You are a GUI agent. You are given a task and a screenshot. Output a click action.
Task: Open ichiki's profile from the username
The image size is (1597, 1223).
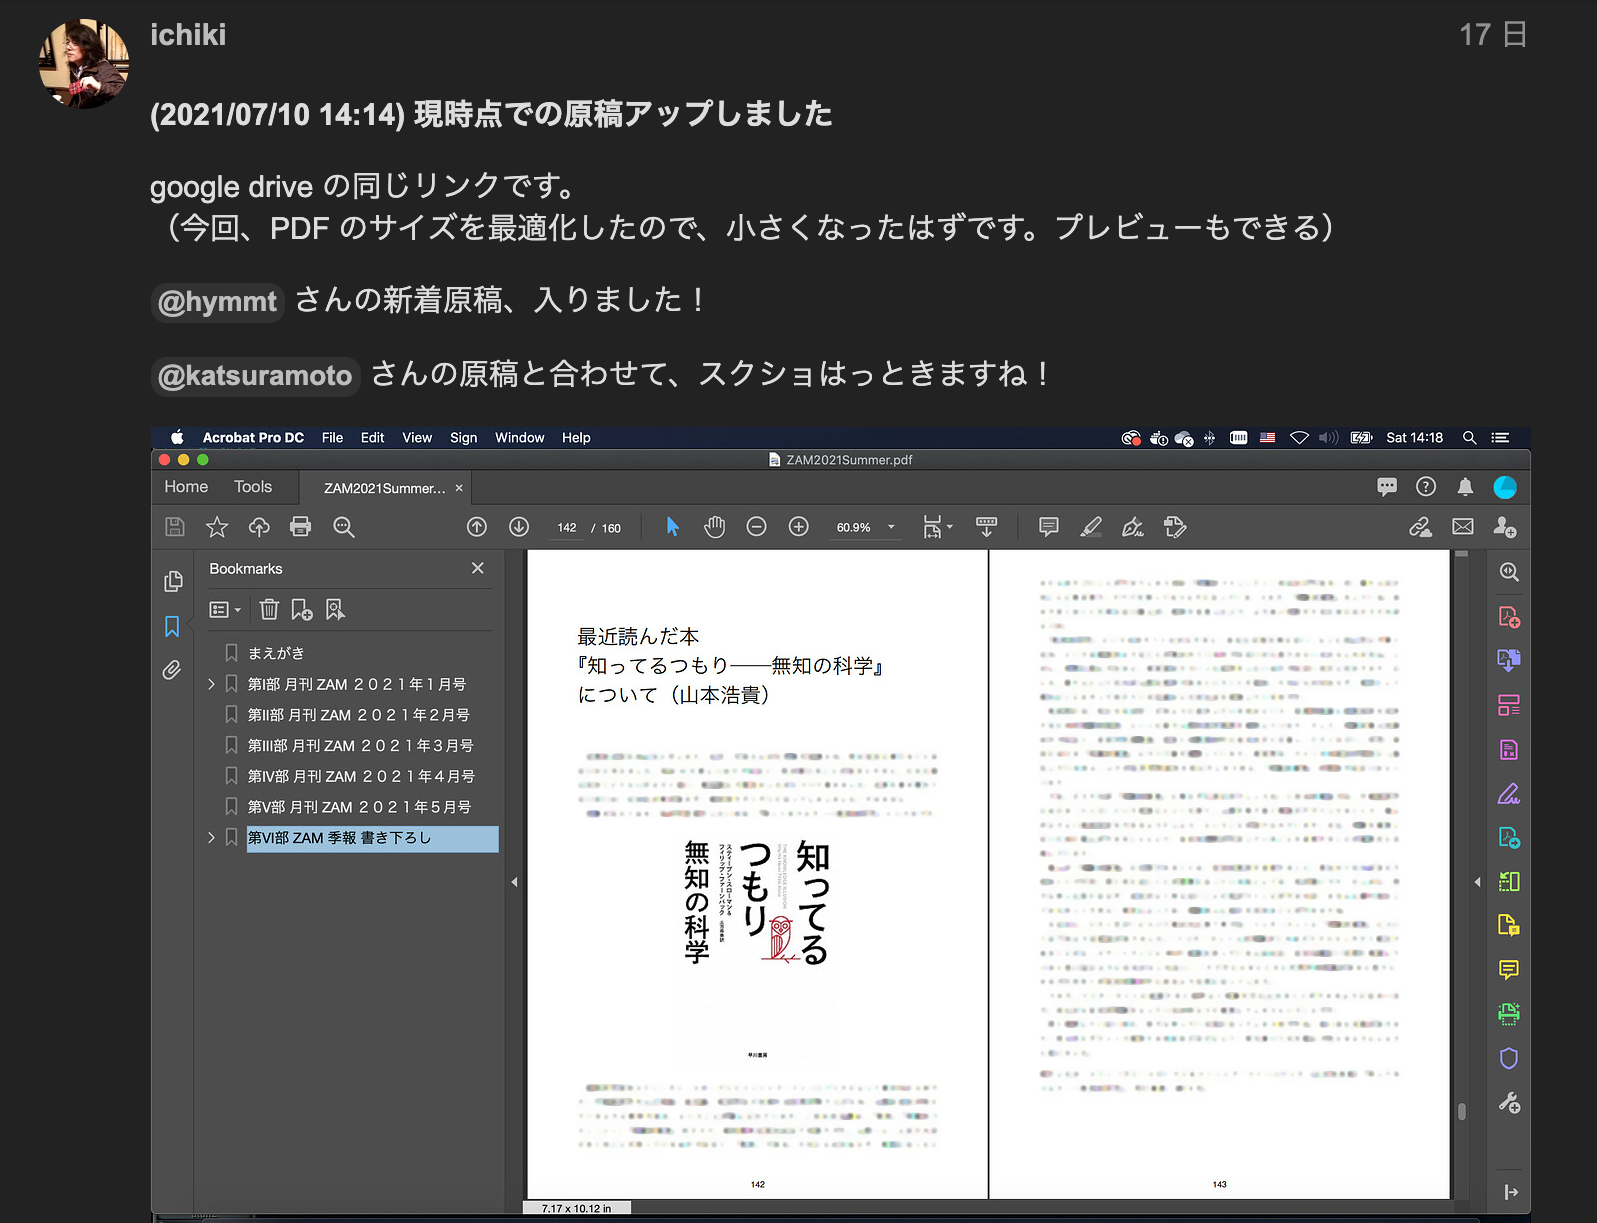click(x=188, y=35)
